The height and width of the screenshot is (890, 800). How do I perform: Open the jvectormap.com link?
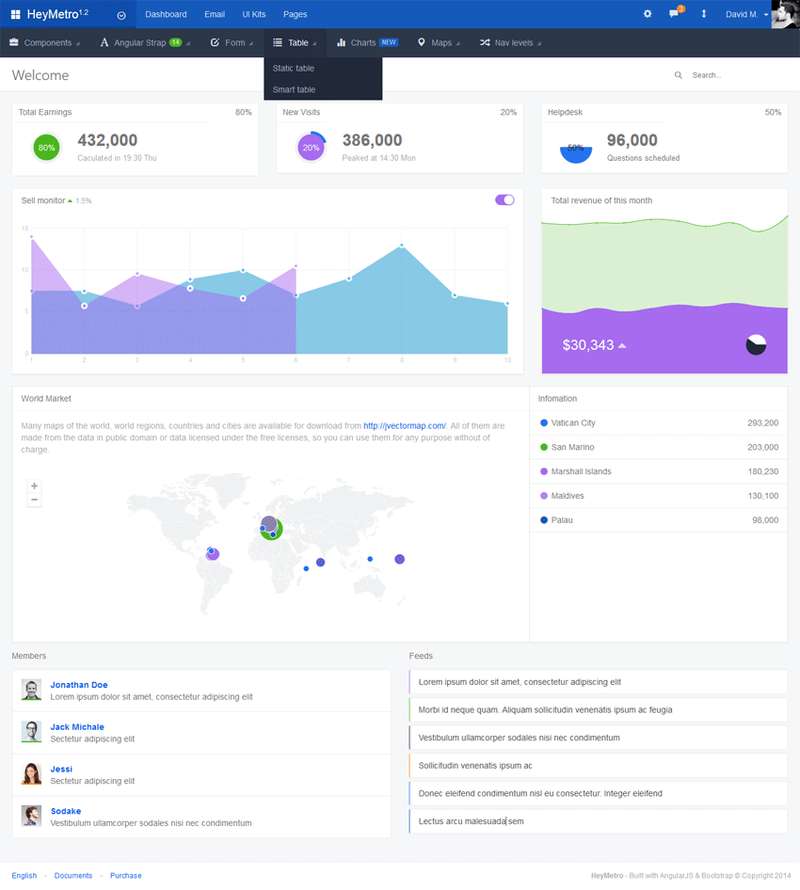point(404,426)
